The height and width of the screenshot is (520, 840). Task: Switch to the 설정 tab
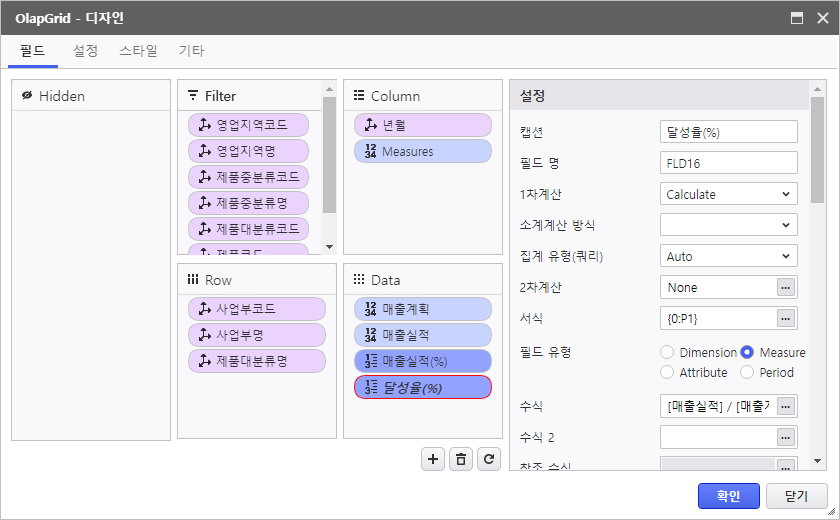85,51
